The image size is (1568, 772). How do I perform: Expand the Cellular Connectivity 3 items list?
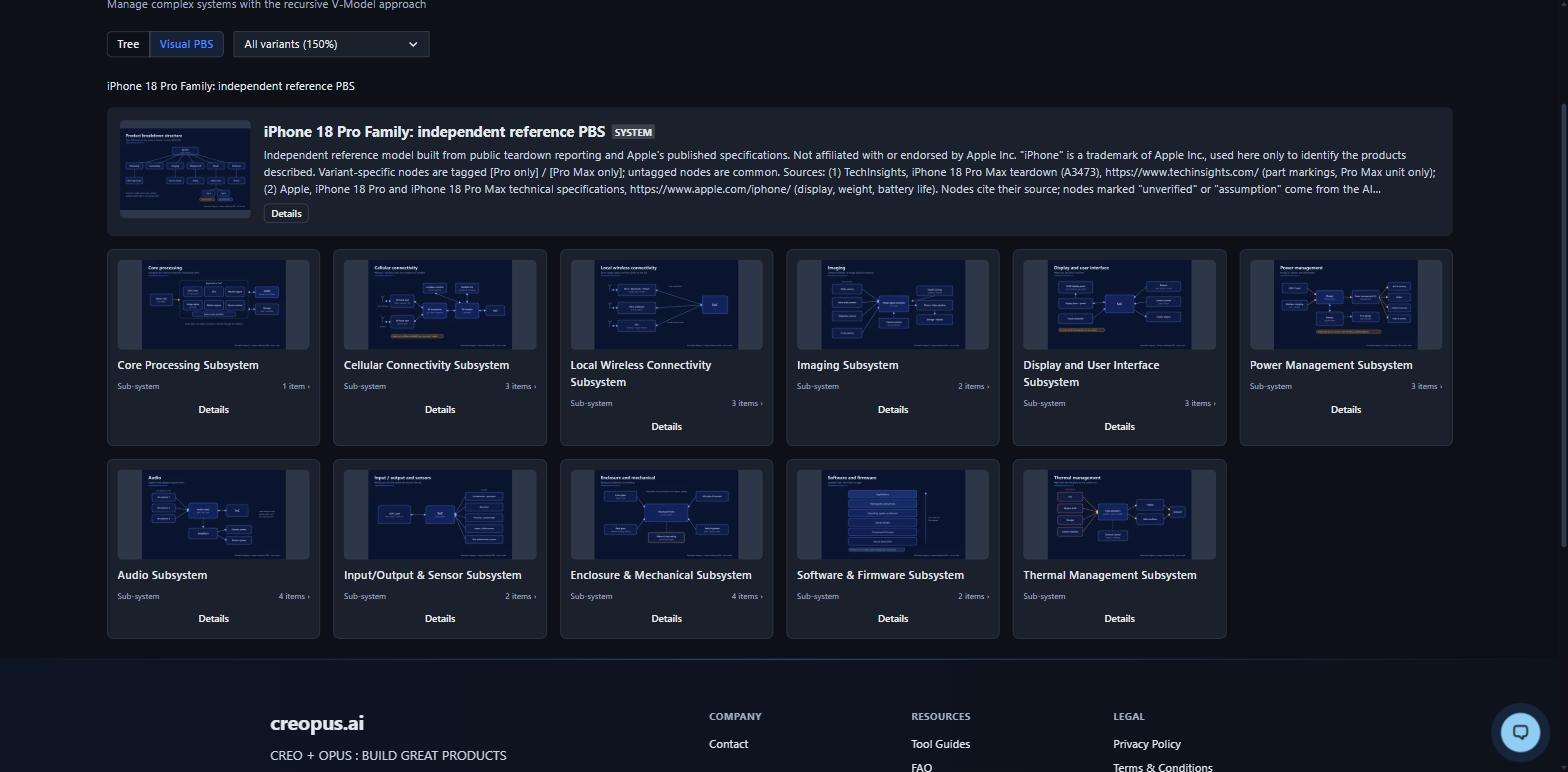520,386
